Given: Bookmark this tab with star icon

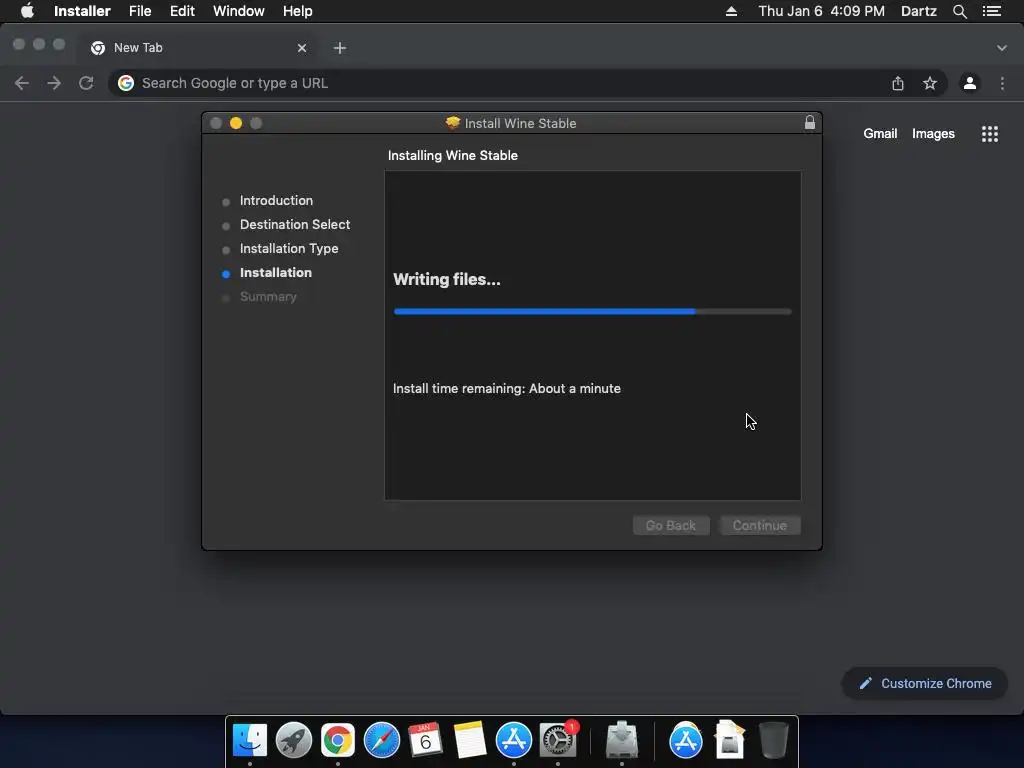Looking at the screenshot, I should coord(930,83).
